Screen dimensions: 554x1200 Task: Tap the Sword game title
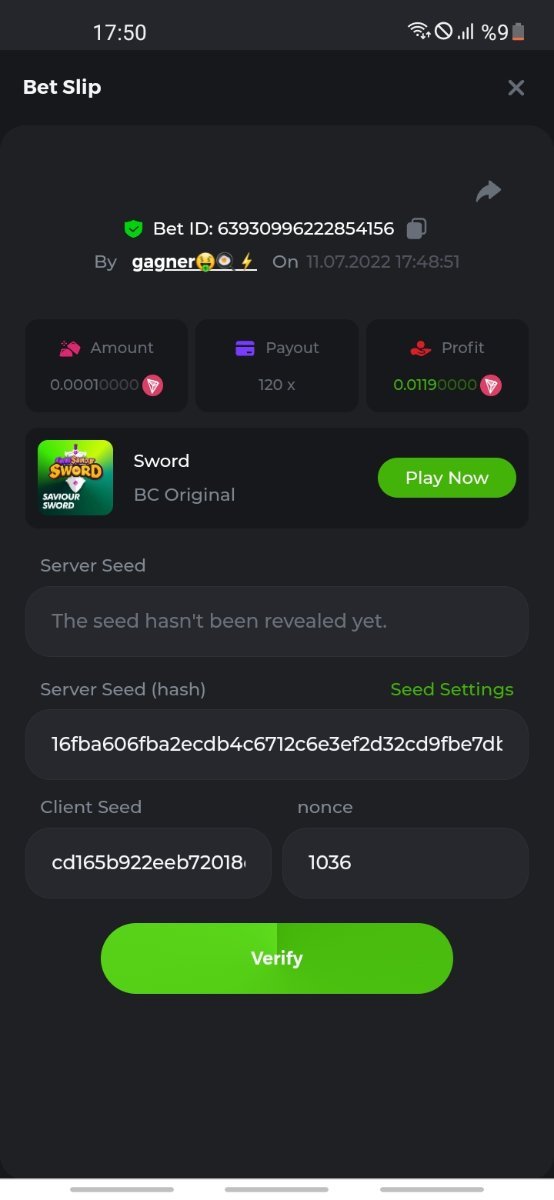[162, 461]
